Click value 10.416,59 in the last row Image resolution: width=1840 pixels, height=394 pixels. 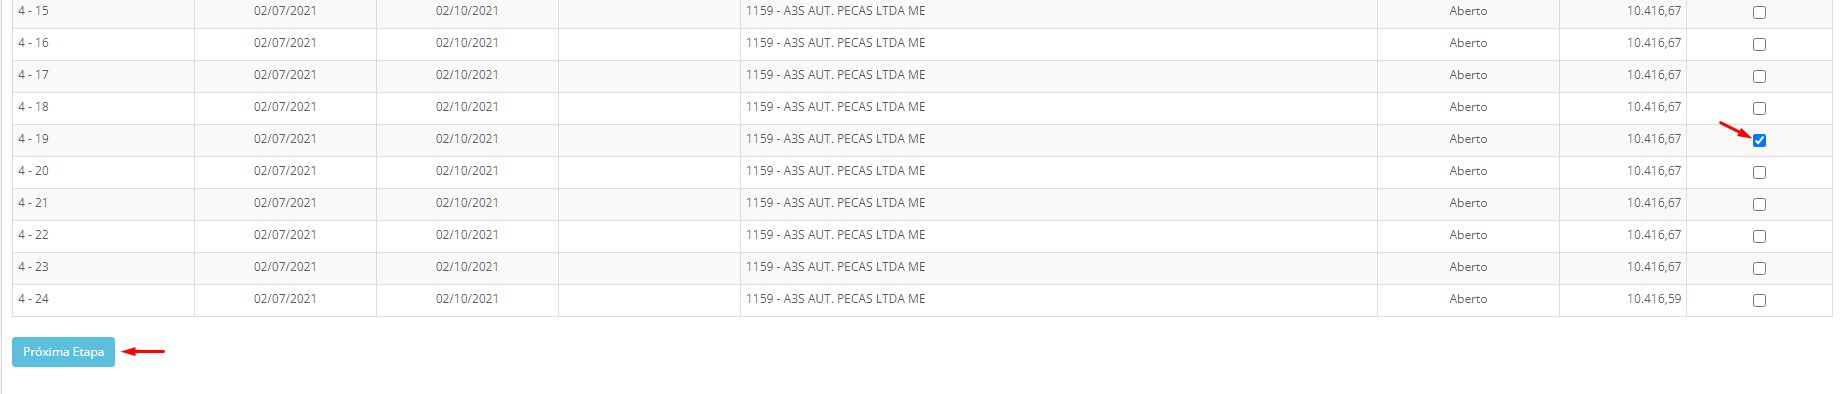click(1653, 299)
